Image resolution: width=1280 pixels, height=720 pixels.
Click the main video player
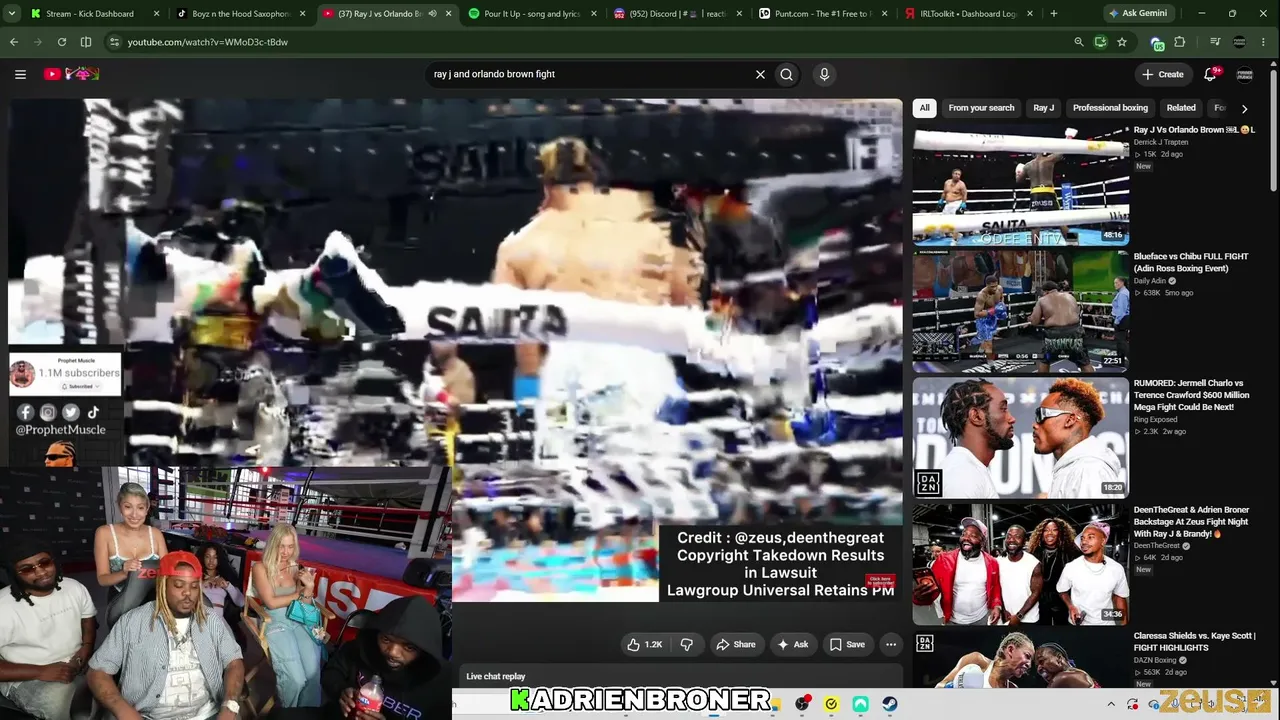pyautogui.click(x=455, y=350)
